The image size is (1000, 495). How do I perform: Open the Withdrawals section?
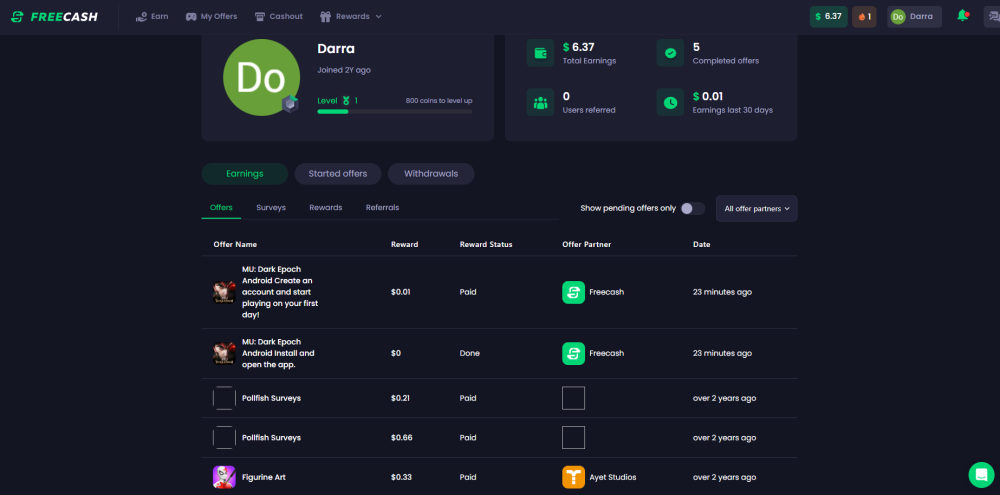431,174
